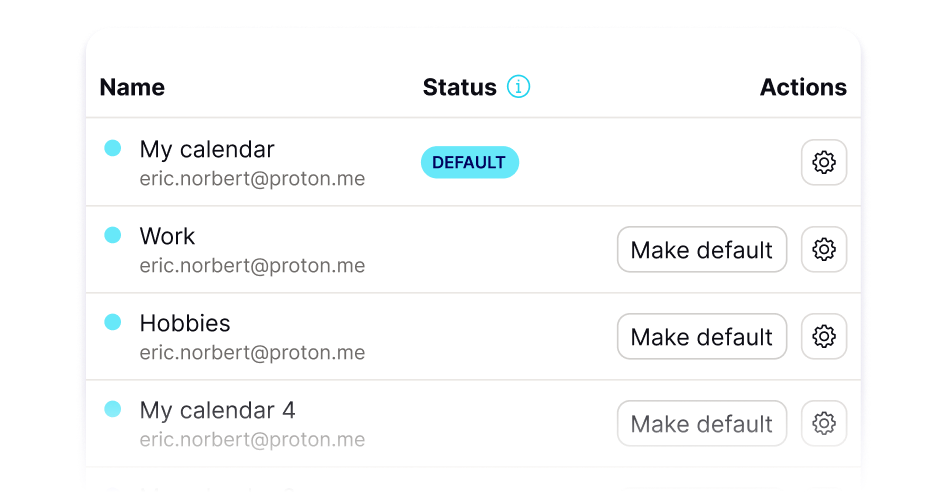Image resolution: width=950 pixels, height=500 pixels.
Task: Select the Hobbies calendar name
Action: coord(185,323)
